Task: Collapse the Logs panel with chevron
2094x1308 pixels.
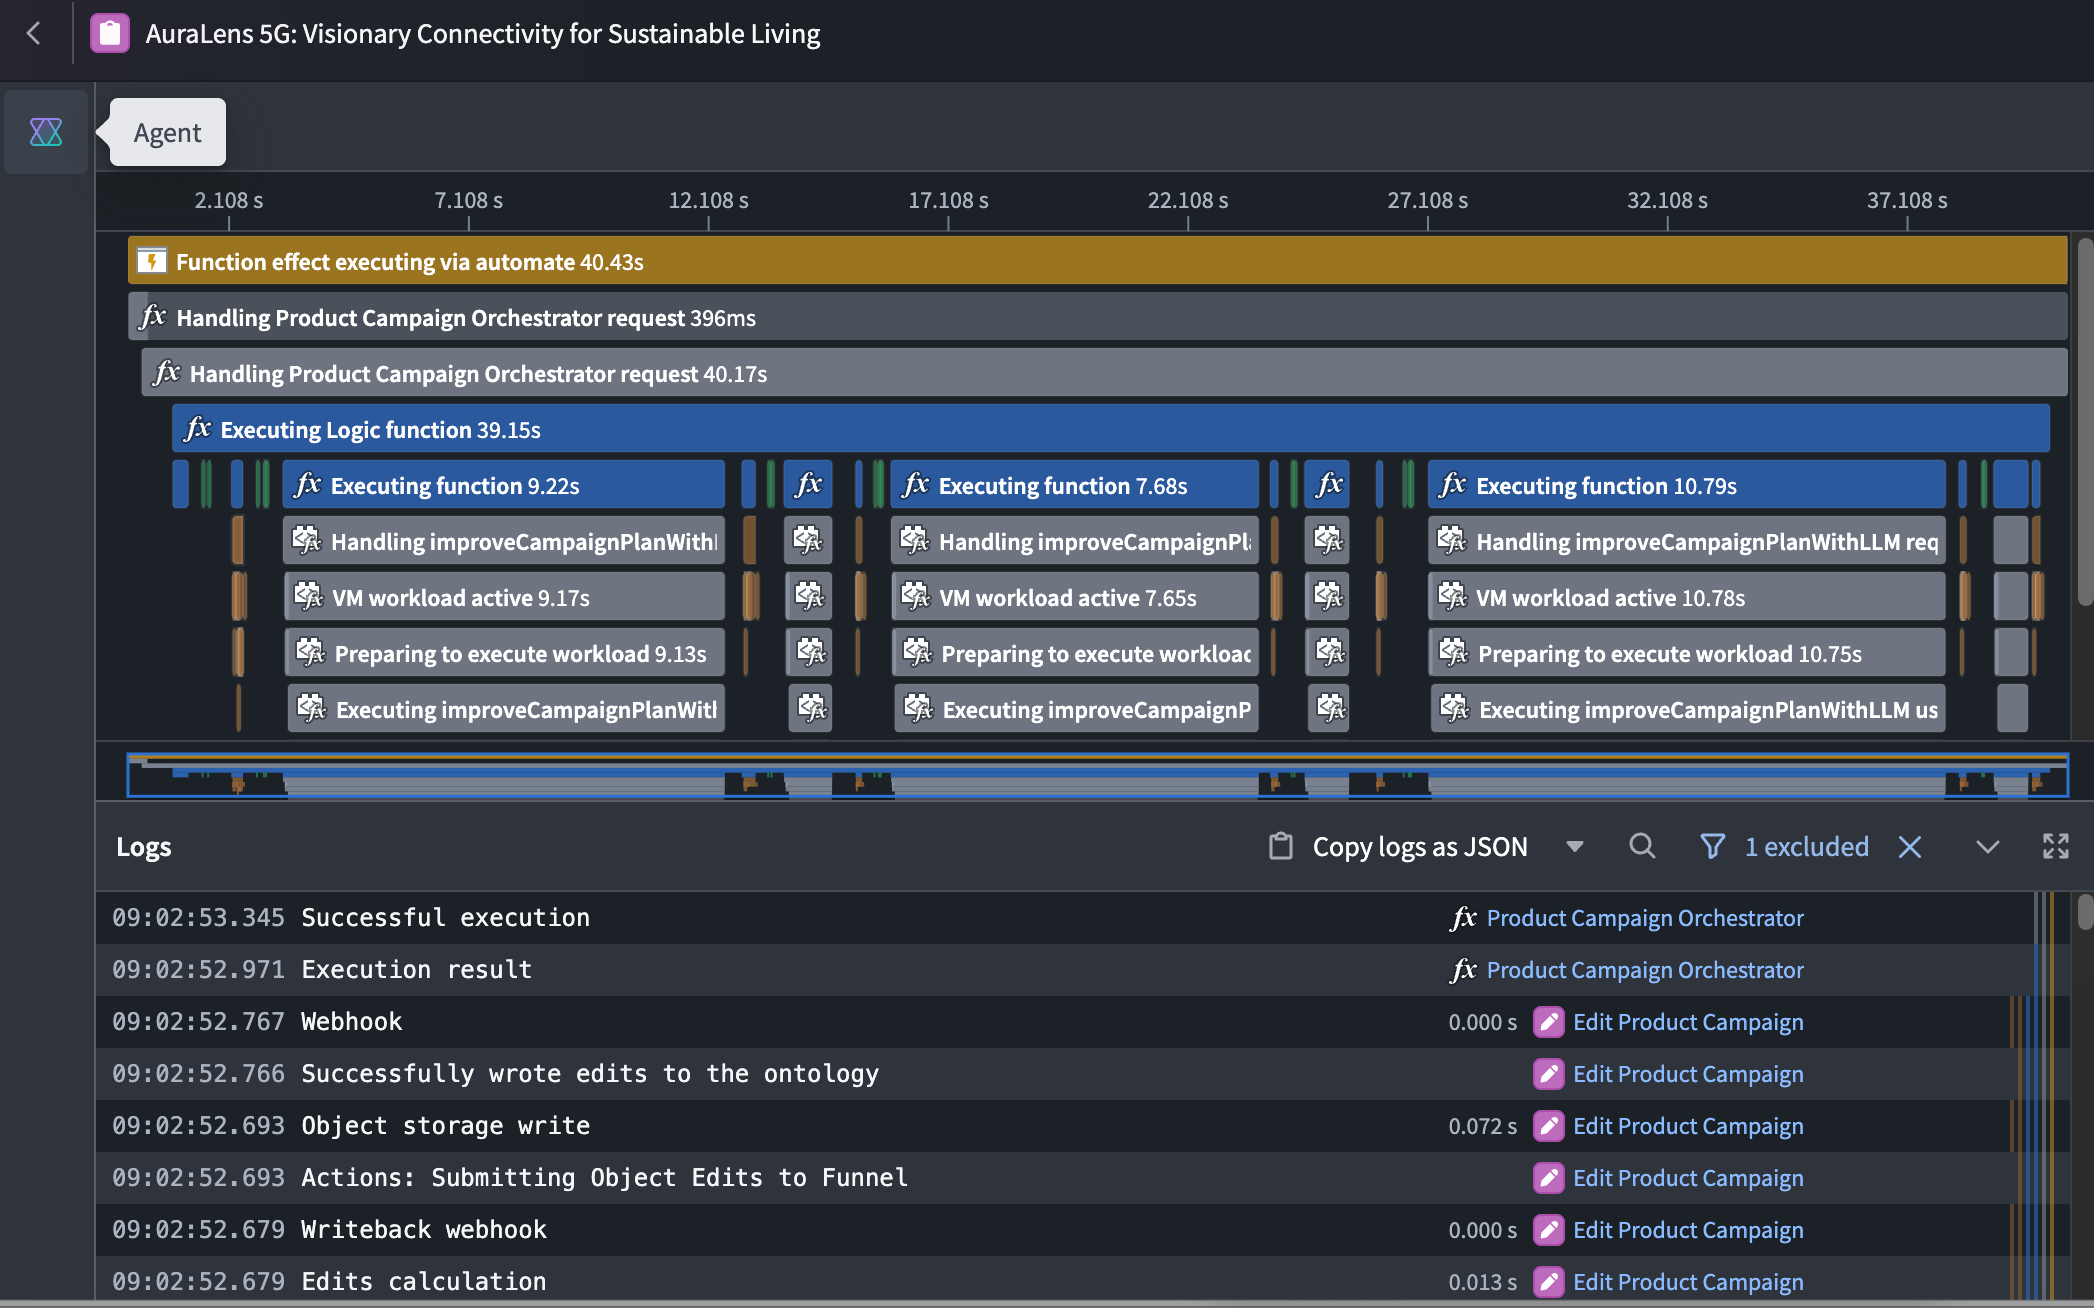Action: [1988, 847]
